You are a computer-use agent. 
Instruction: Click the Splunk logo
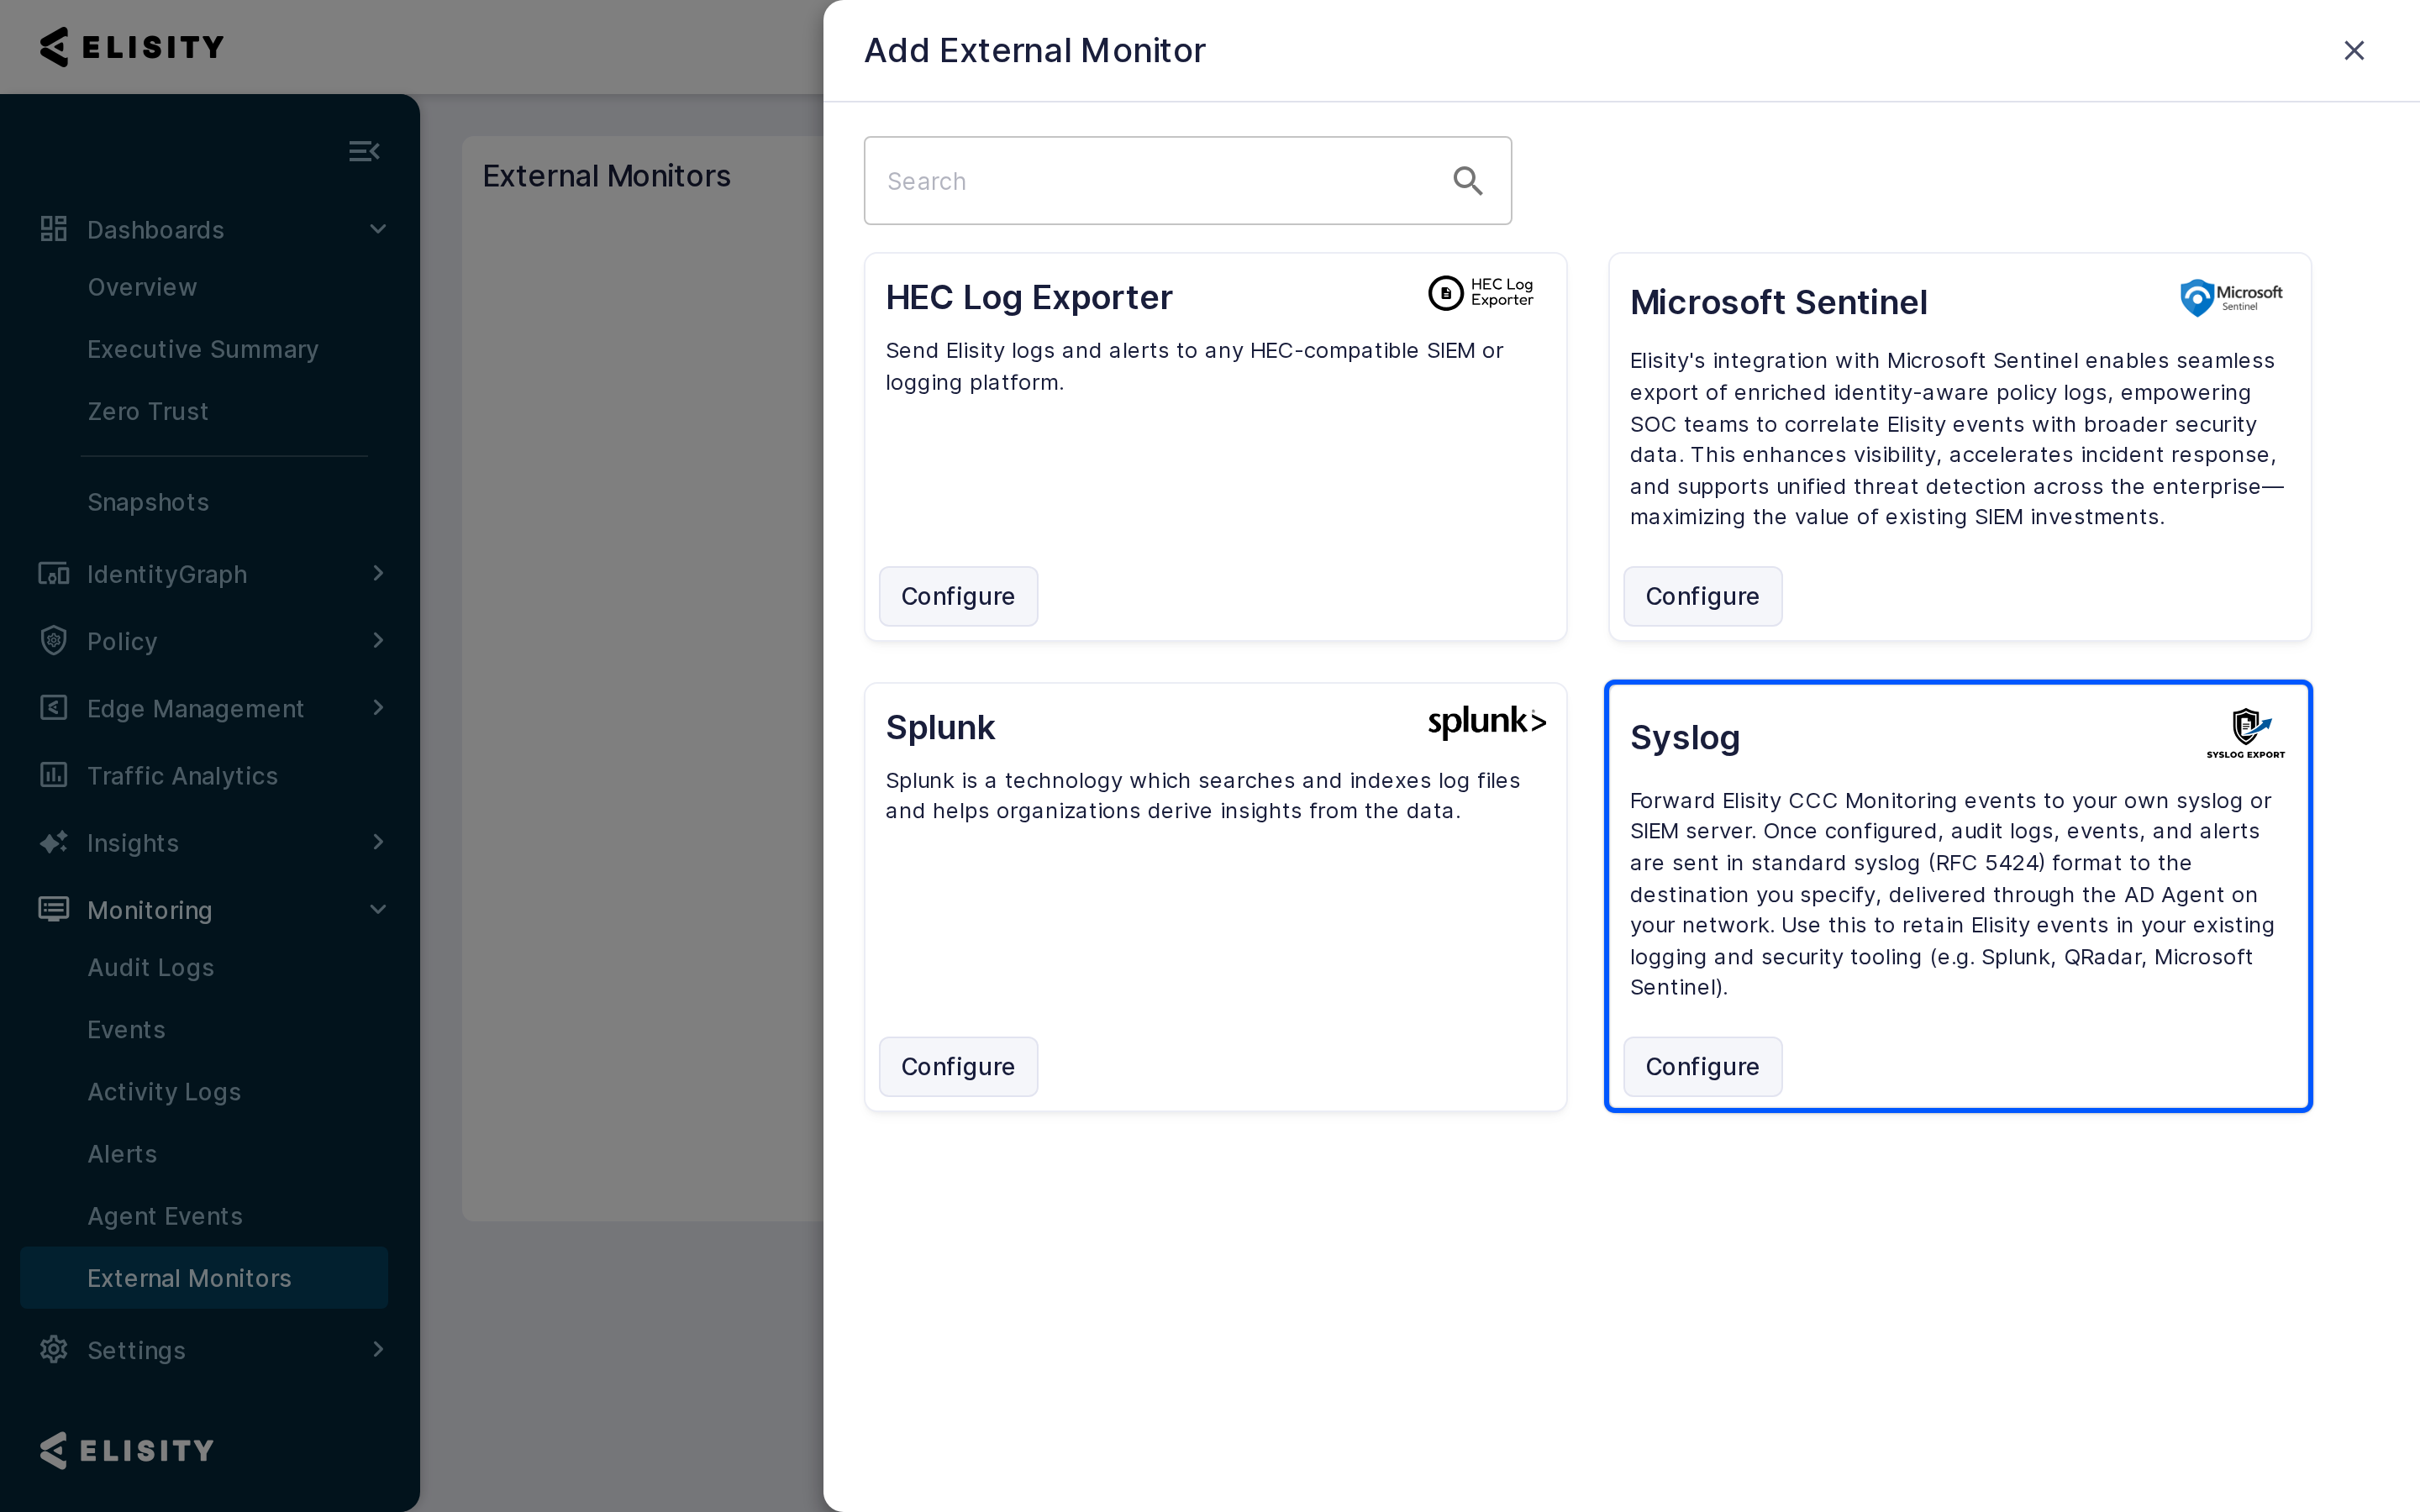(x=1487, y=722)
